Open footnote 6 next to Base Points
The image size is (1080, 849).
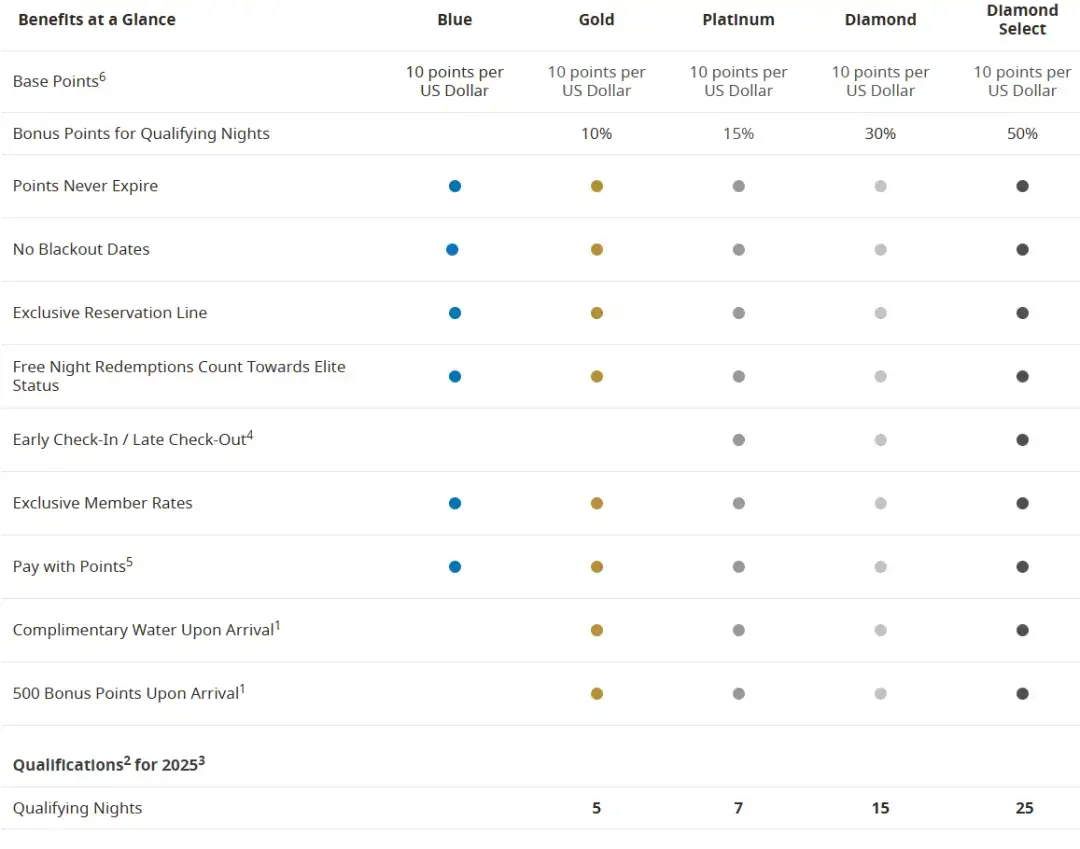tap(102, 76)
